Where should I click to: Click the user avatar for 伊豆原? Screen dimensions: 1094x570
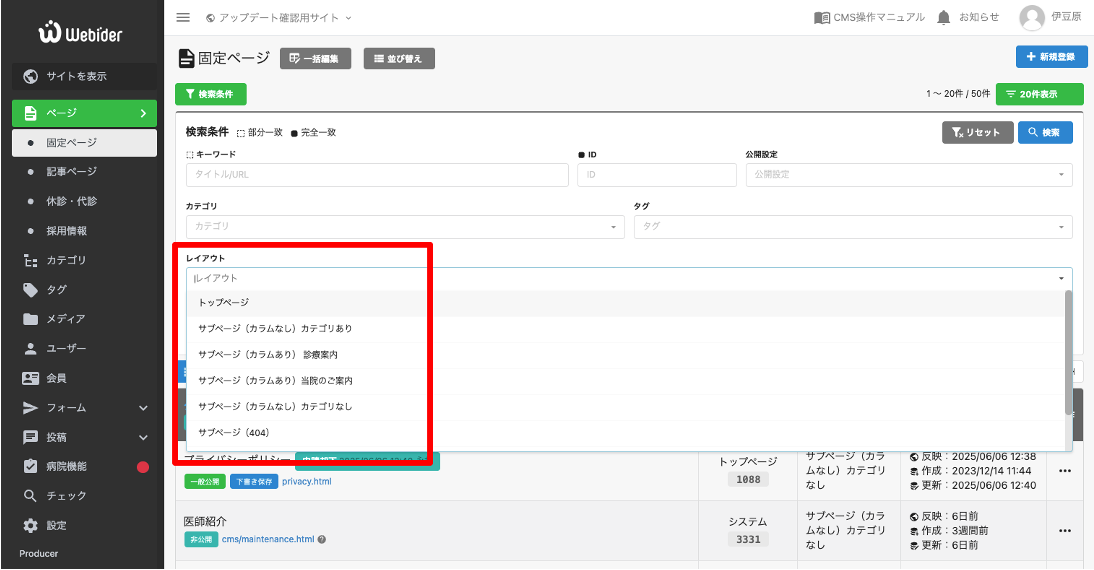click(1032, 18)
